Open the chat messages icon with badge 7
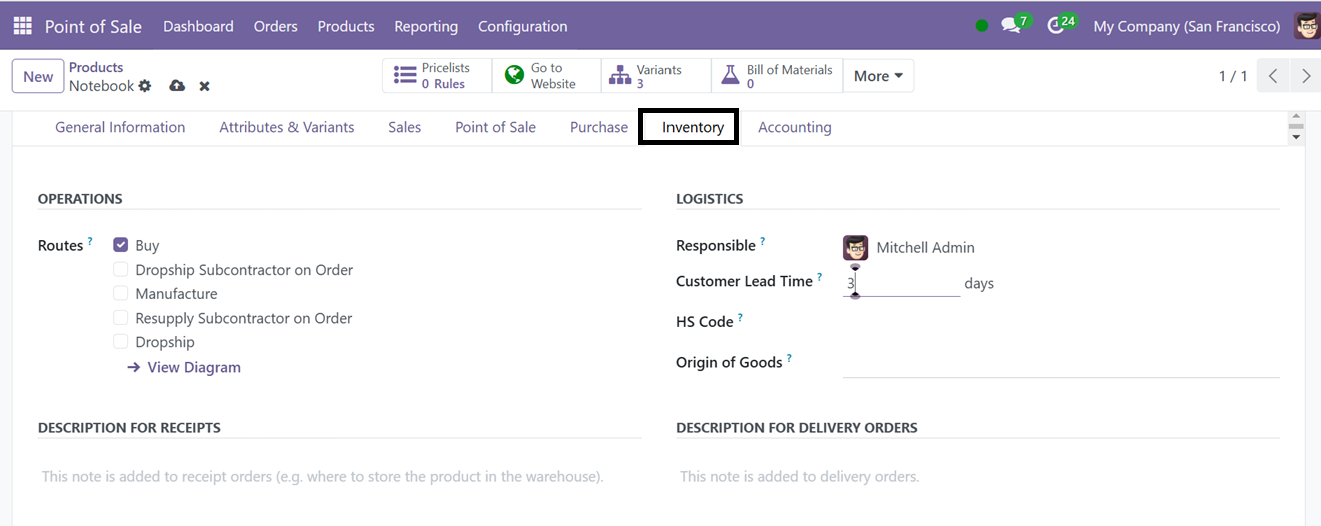Image resolution: width=1321 pixels, height=526 pixels. click(x=1012, y=26)
